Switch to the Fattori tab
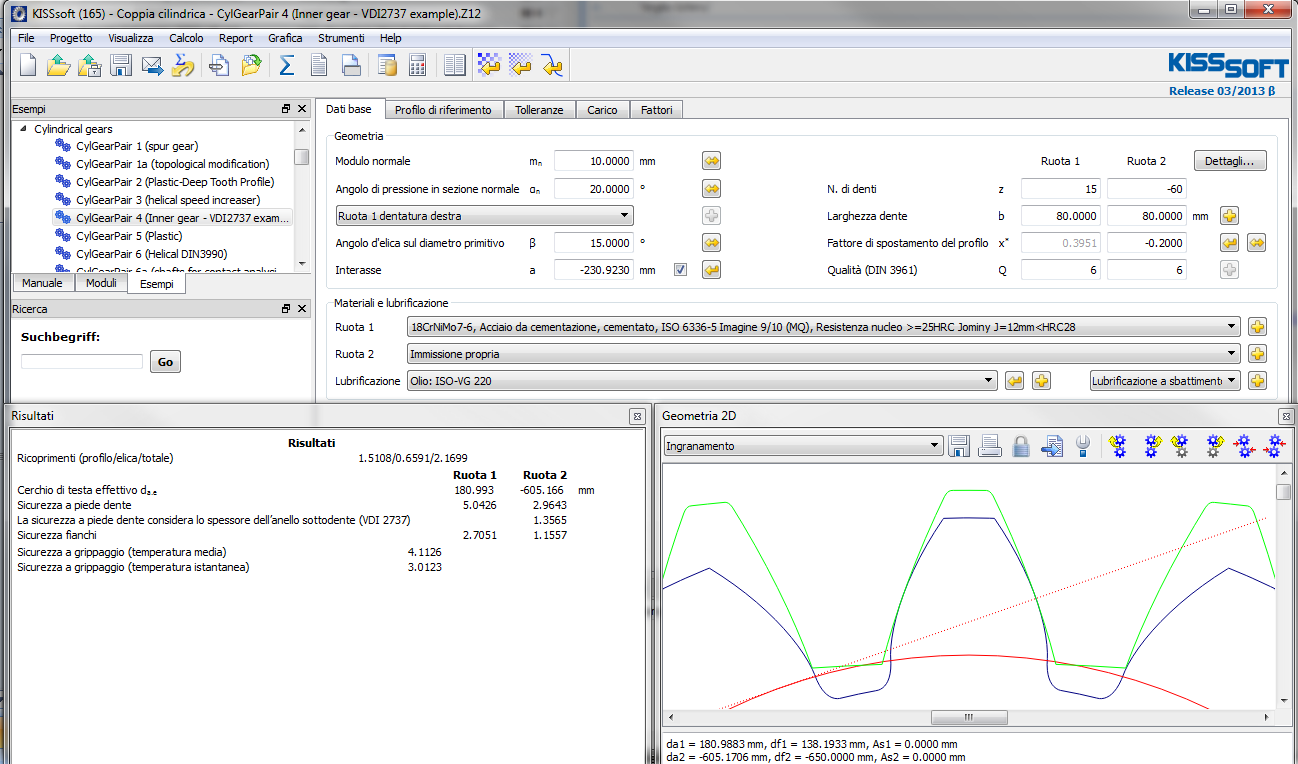 tap(657, 110)
